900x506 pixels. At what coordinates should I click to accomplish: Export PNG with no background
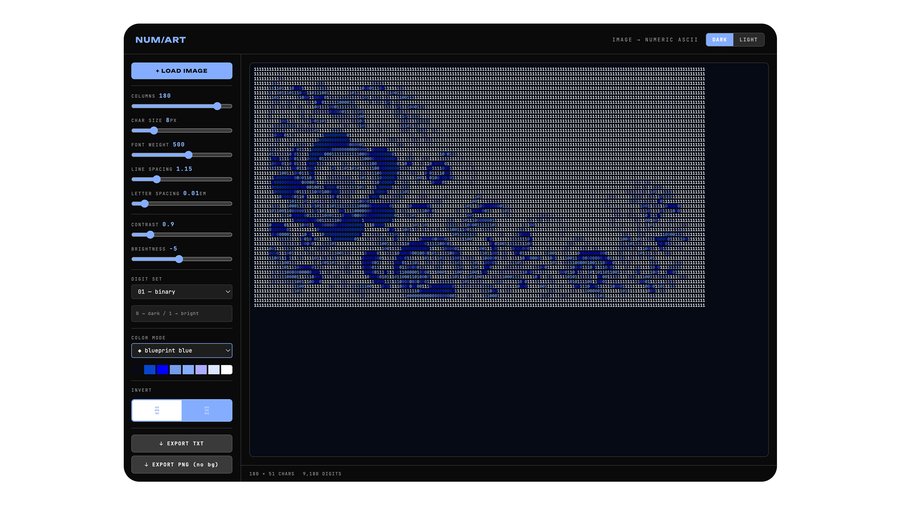coord(181,465)
